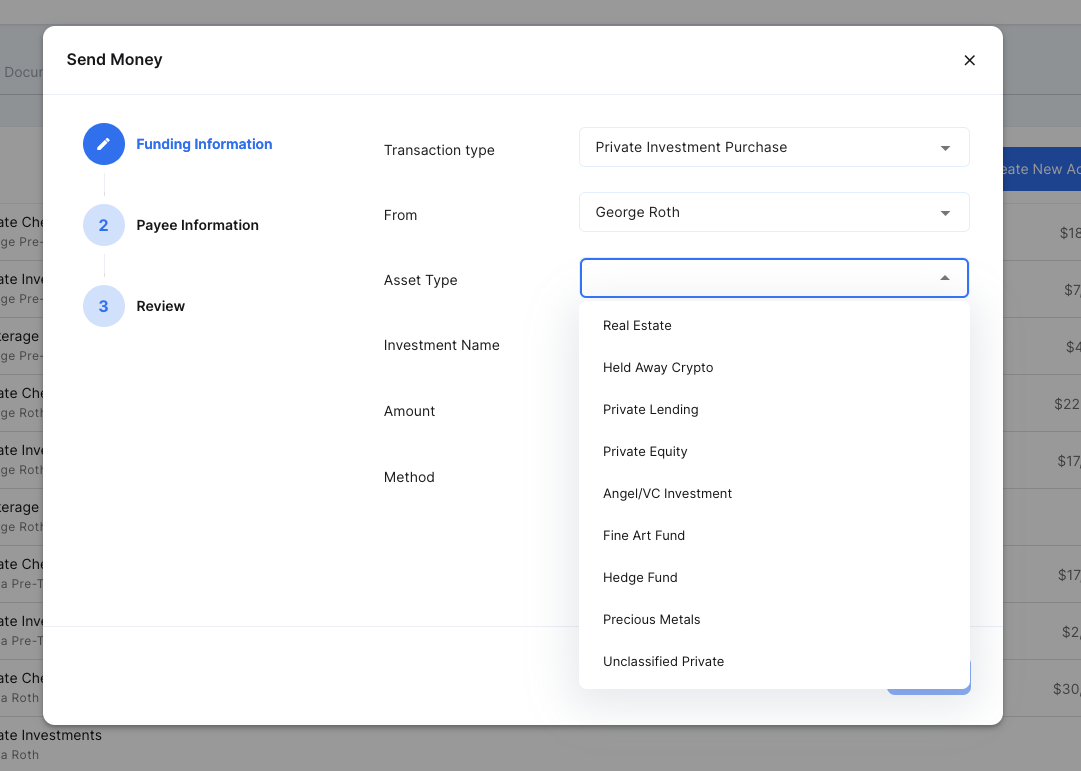
Task: Click the Funding Information pencil step icon
Action: [104, 144]
